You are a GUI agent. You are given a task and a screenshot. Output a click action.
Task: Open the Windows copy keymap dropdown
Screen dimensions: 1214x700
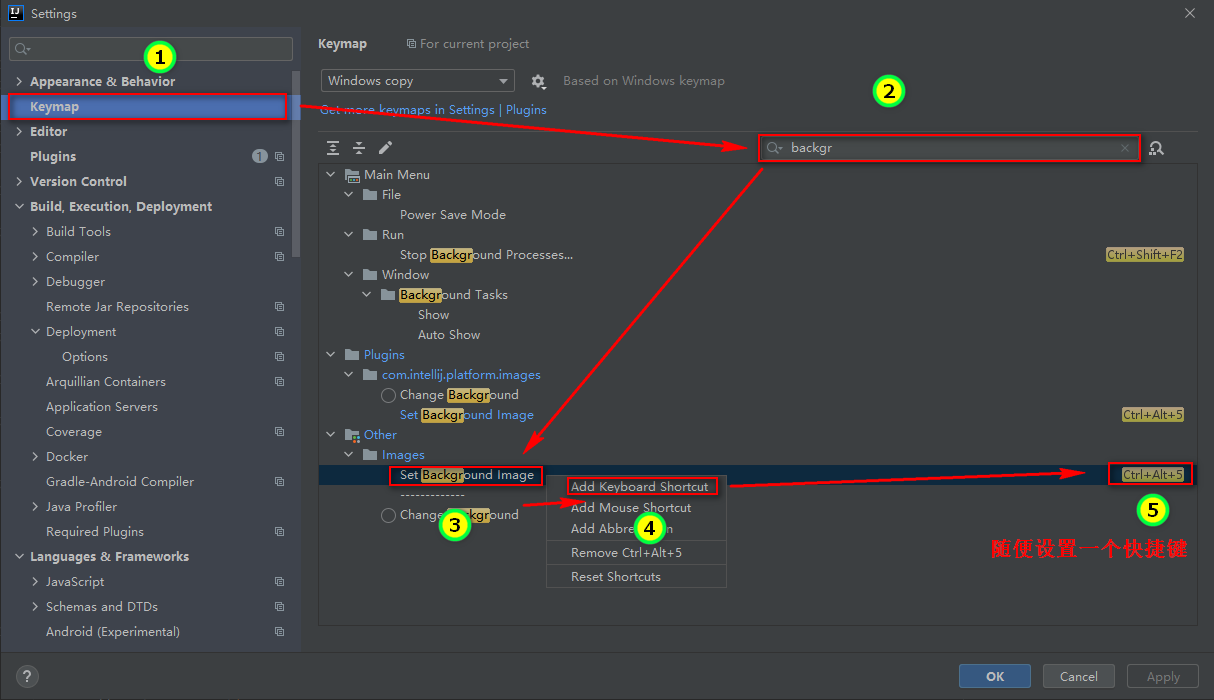click(418, 81)
